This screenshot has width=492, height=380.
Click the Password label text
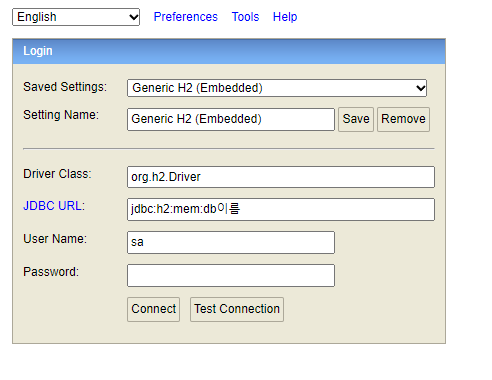[x=51, y=272]
